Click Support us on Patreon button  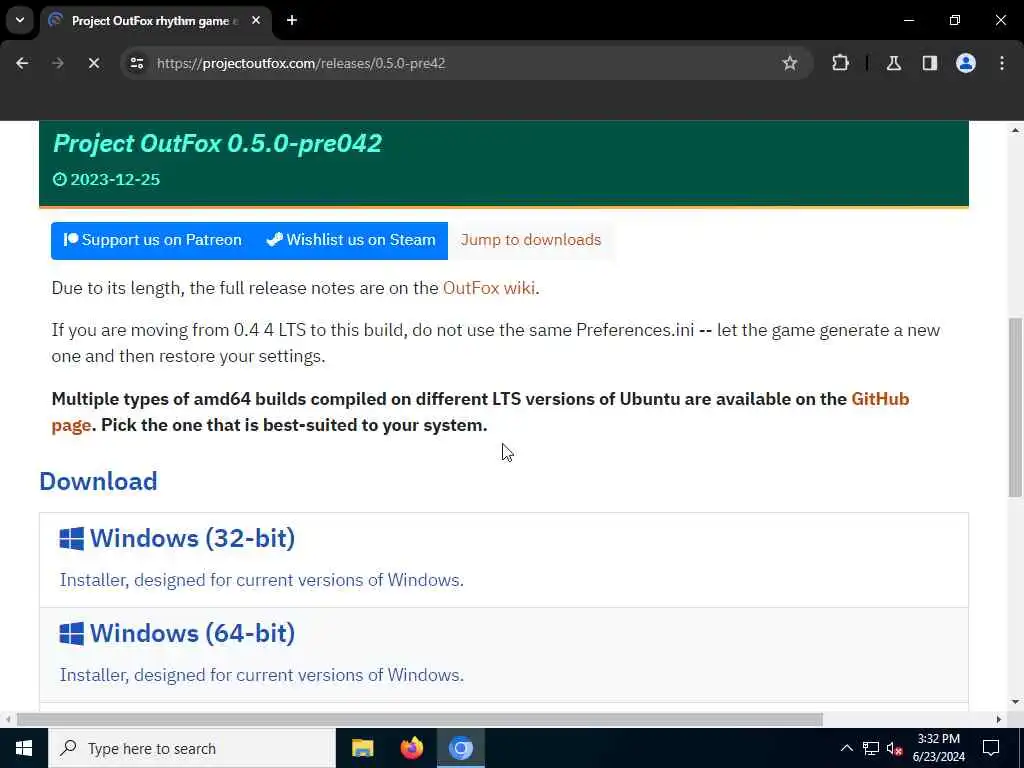(153, 240)
